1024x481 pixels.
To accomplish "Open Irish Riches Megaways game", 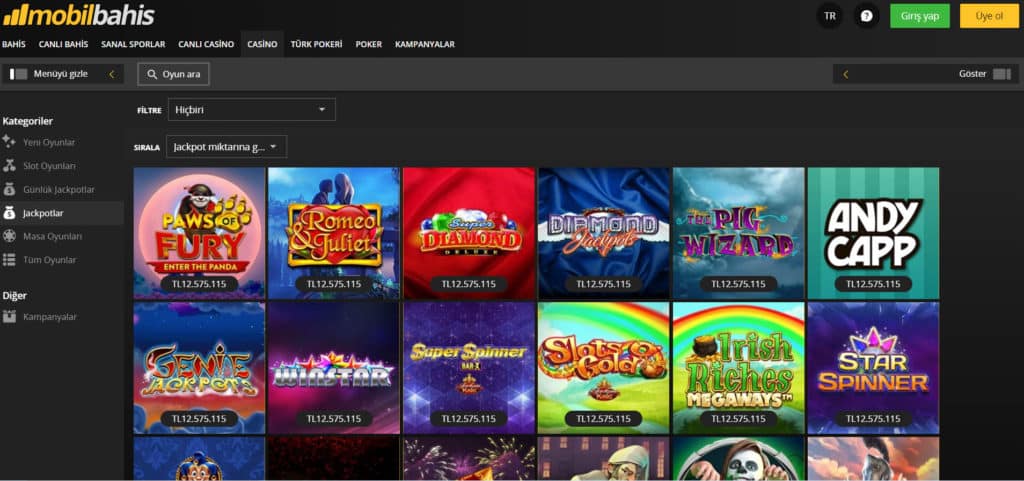I will [x=739, y=367].
